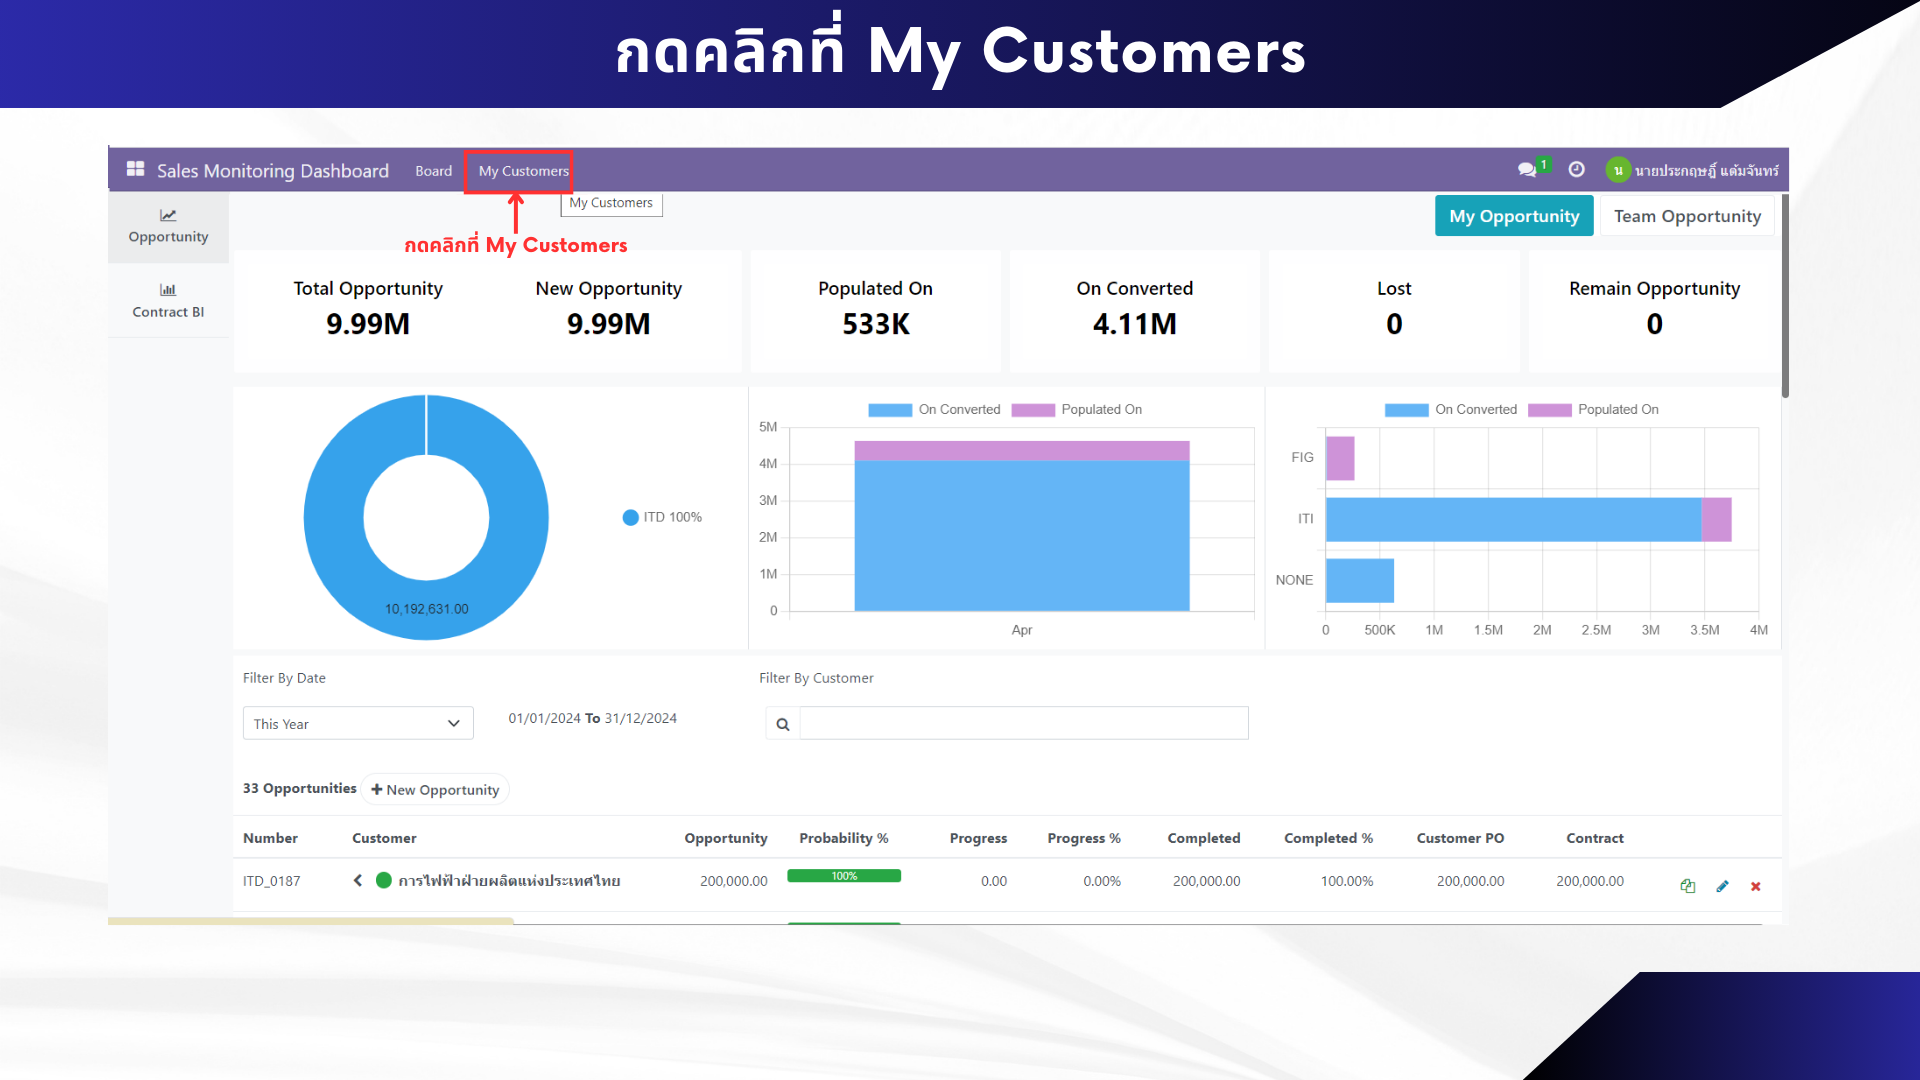
Task: Open the My Customers menu item
Action: pyautogui.click(x=523, y=171)
